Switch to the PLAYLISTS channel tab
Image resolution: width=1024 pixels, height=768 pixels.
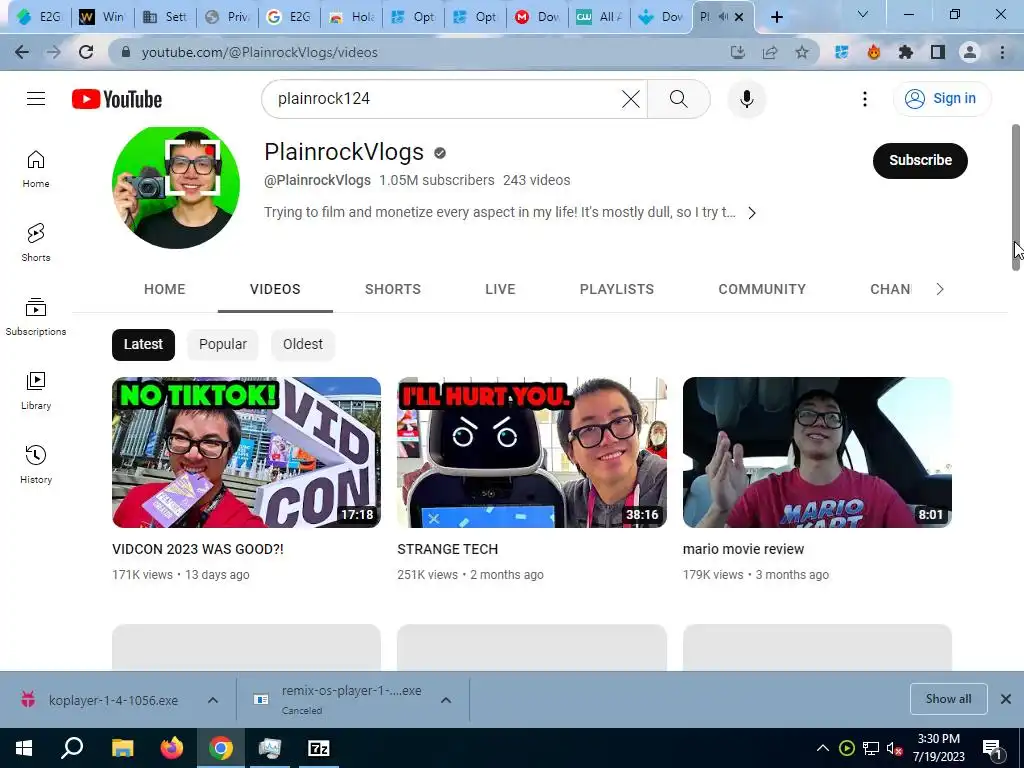click(x=616, y=289)
